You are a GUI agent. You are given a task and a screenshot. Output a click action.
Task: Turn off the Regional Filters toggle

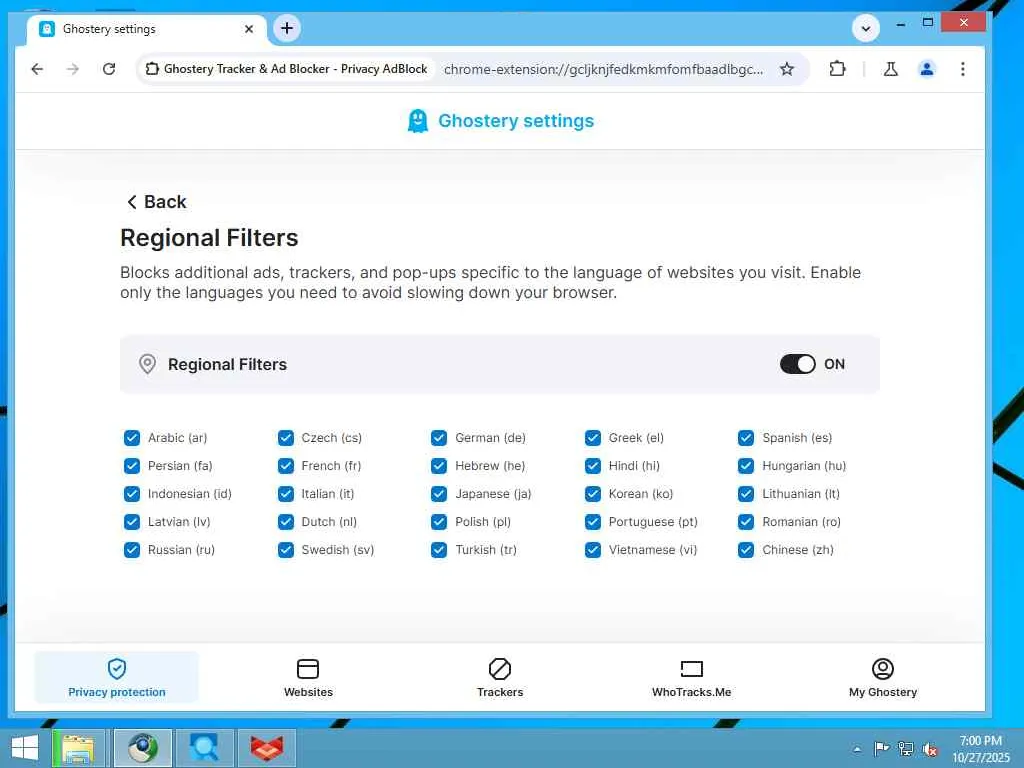point(797,364)
